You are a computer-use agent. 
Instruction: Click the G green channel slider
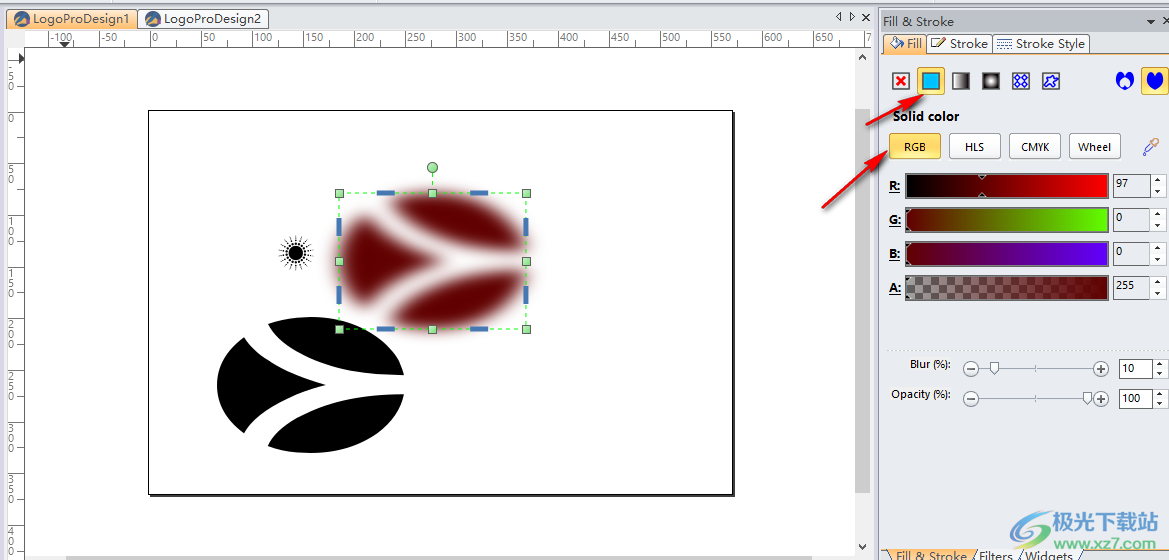(x=1006, y=220)
